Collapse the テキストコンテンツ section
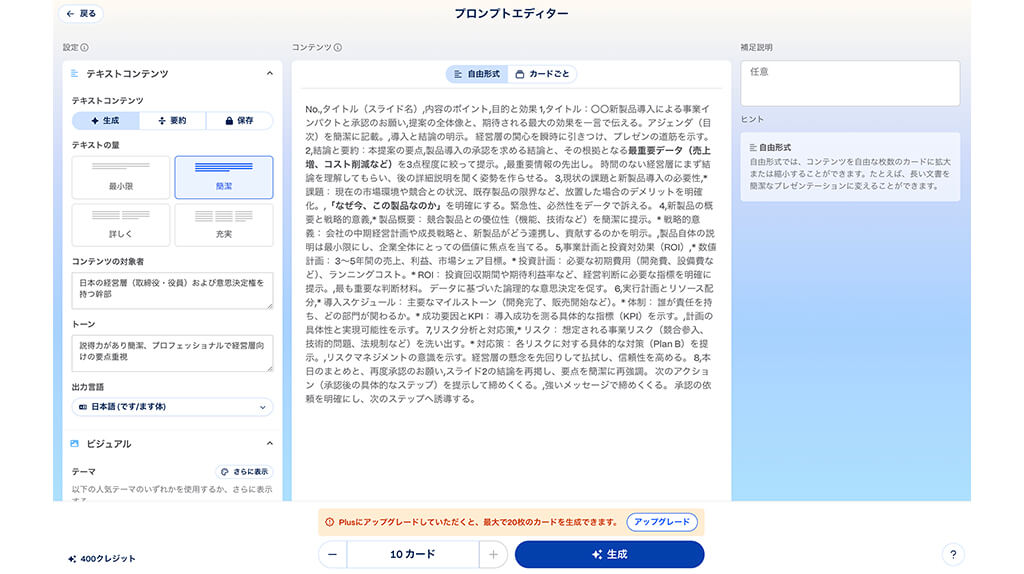 click(270, 74)
